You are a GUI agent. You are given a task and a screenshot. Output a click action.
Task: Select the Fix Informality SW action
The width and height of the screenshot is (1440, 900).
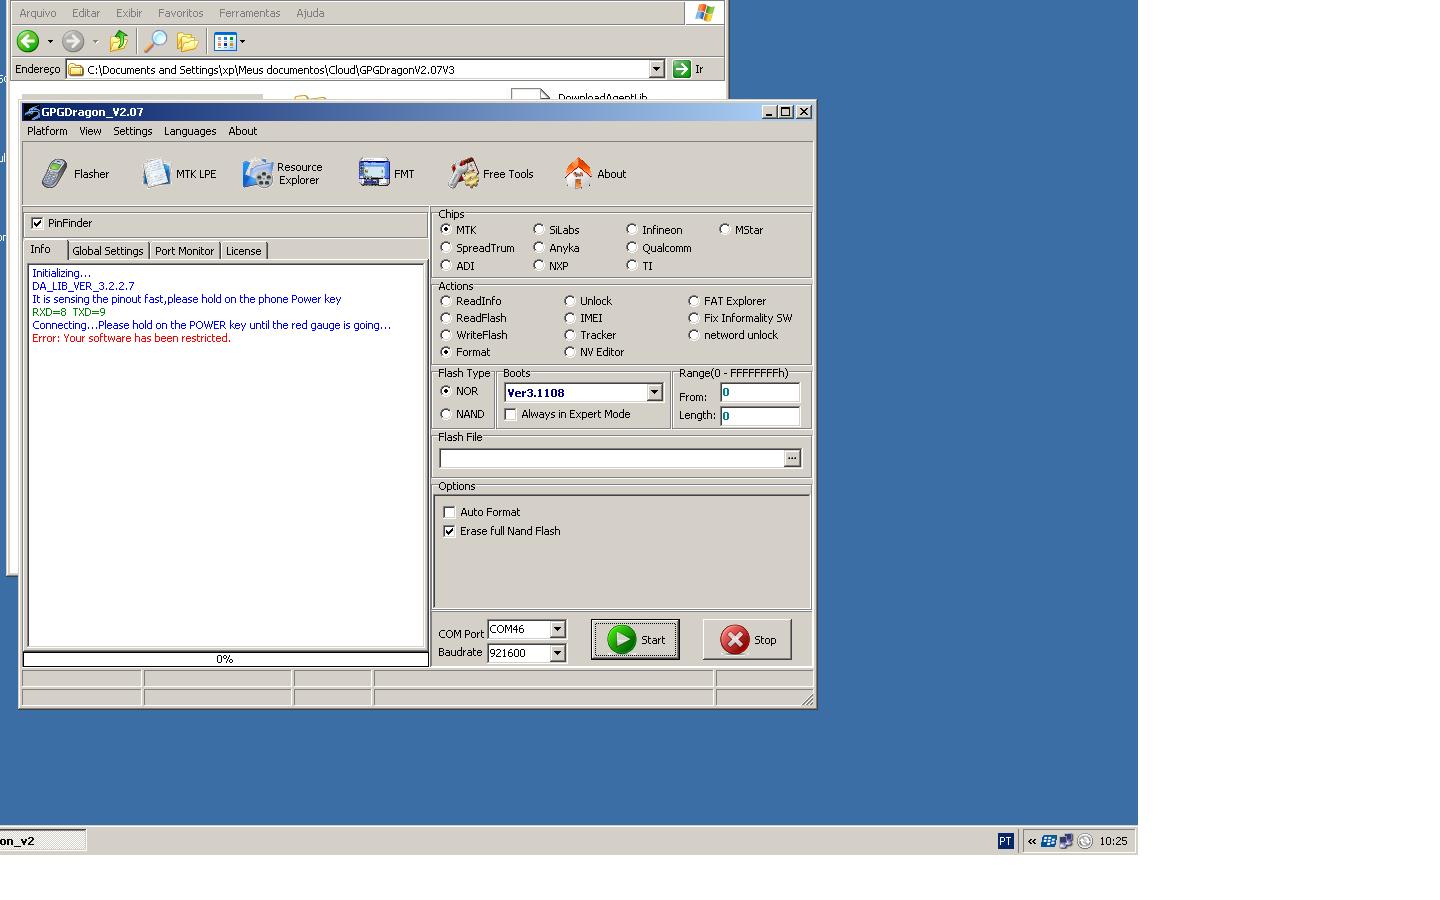coord(694,318)
